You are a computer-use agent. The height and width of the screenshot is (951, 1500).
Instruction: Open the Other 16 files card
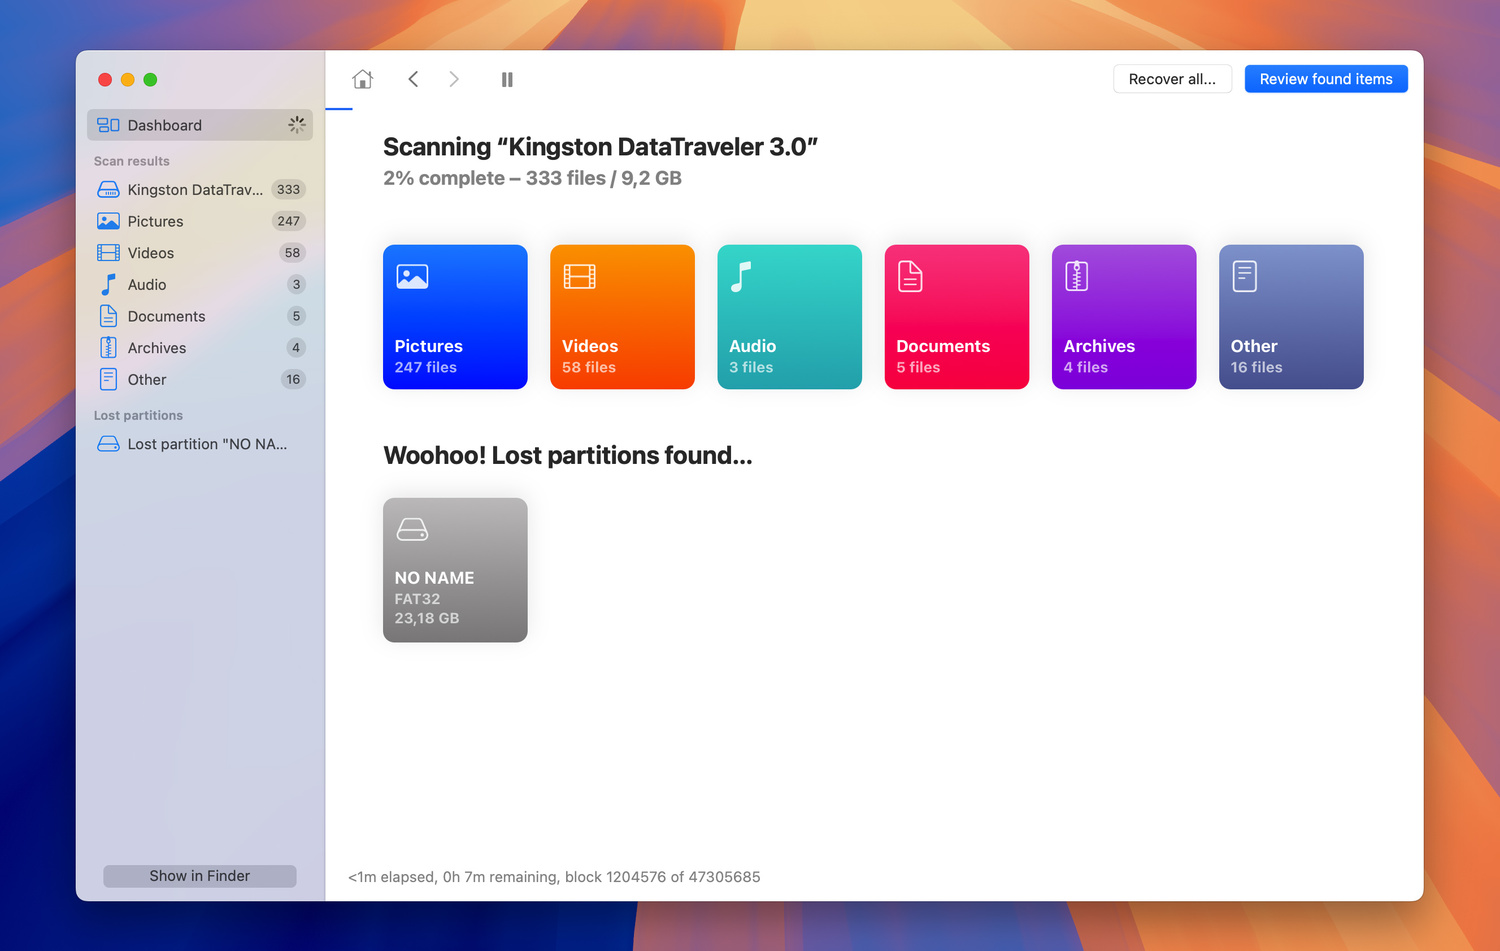click(x=1291, y=317)
